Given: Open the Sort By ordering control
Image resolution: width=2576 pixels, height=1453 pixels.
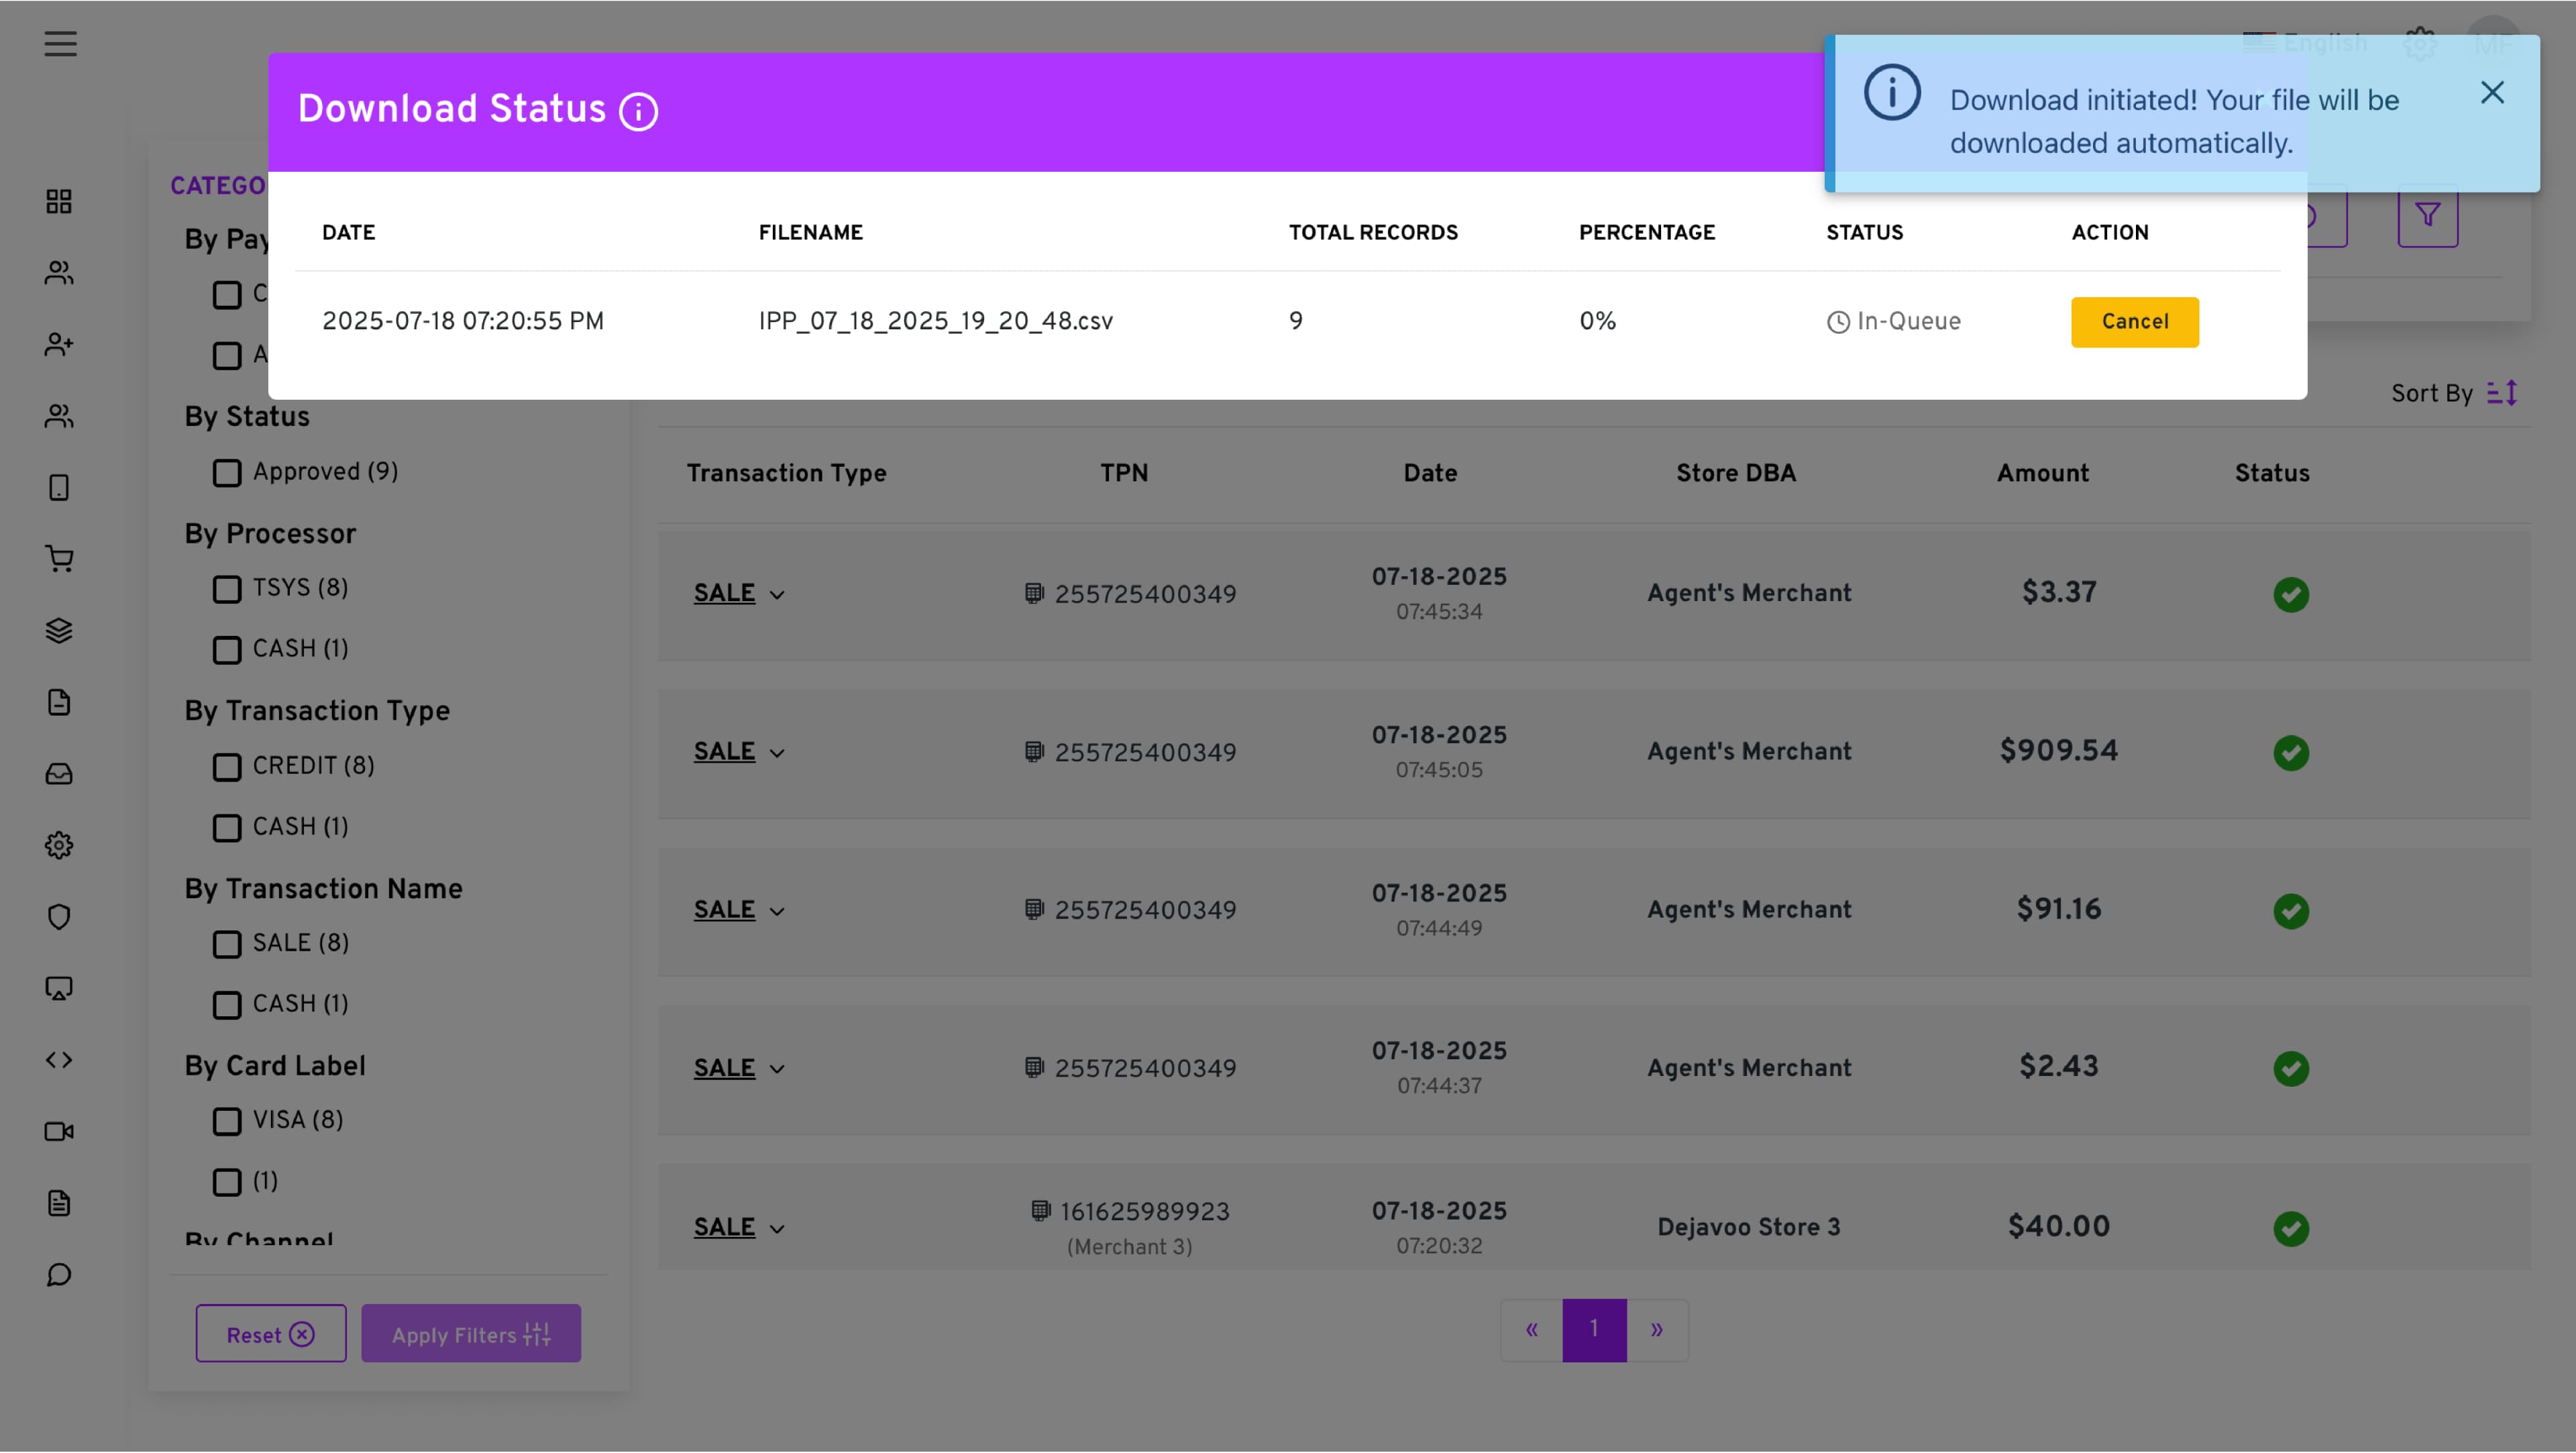Looking at the screenshot, I should [x=2501, y=393].
